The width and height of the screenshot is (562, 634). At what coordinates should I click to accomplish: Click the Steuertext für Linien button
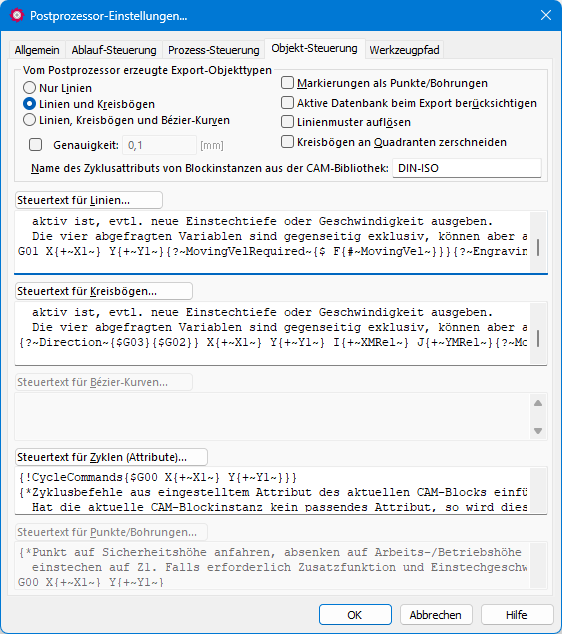click(x=89, y=200)
